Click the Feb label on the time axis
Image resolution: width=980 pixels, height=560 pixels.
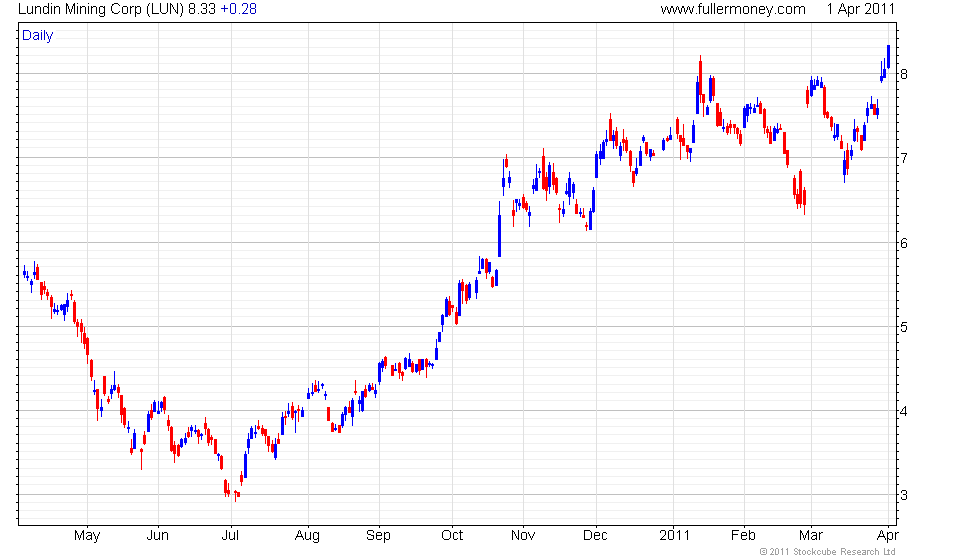pos(743,535)
